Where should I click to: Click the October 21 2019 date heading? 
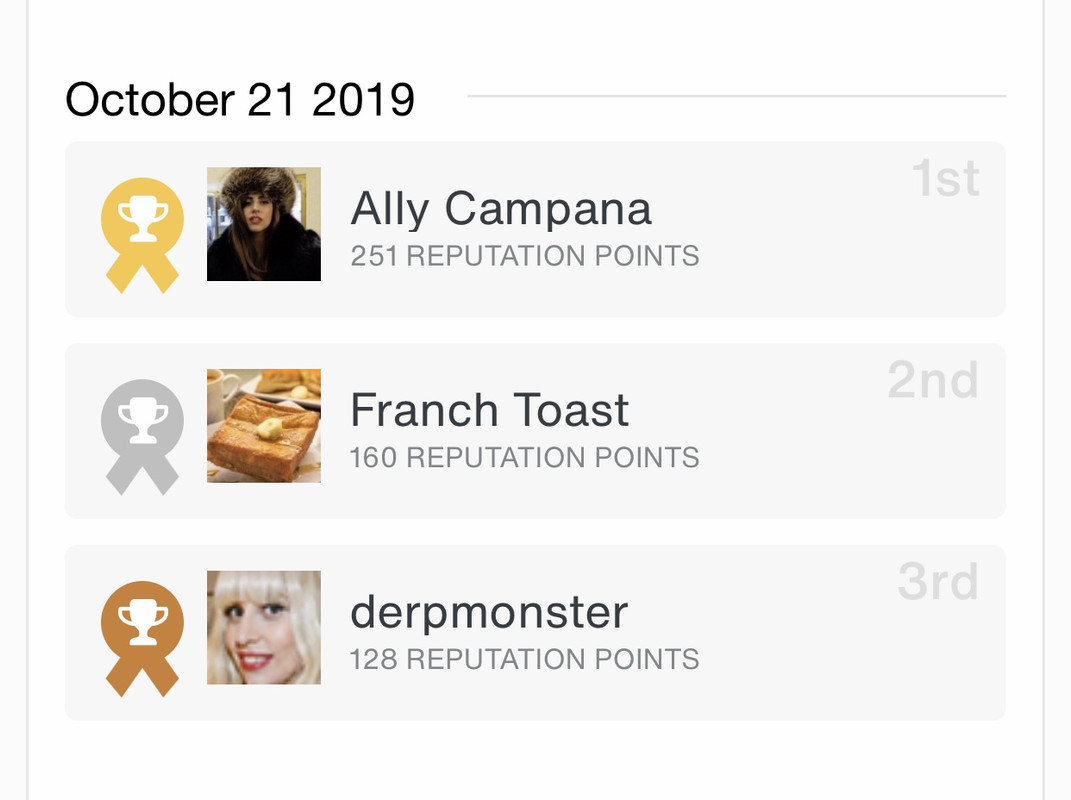(x=240, y=100)
